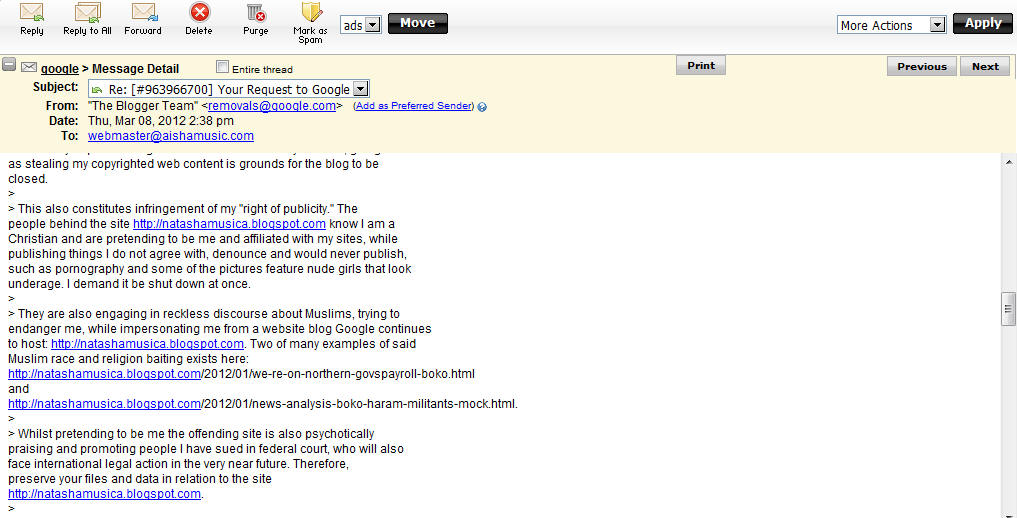Click the scrollbar up arrow
This screenshot has height=518, width=1017.
click(1009, 161)
